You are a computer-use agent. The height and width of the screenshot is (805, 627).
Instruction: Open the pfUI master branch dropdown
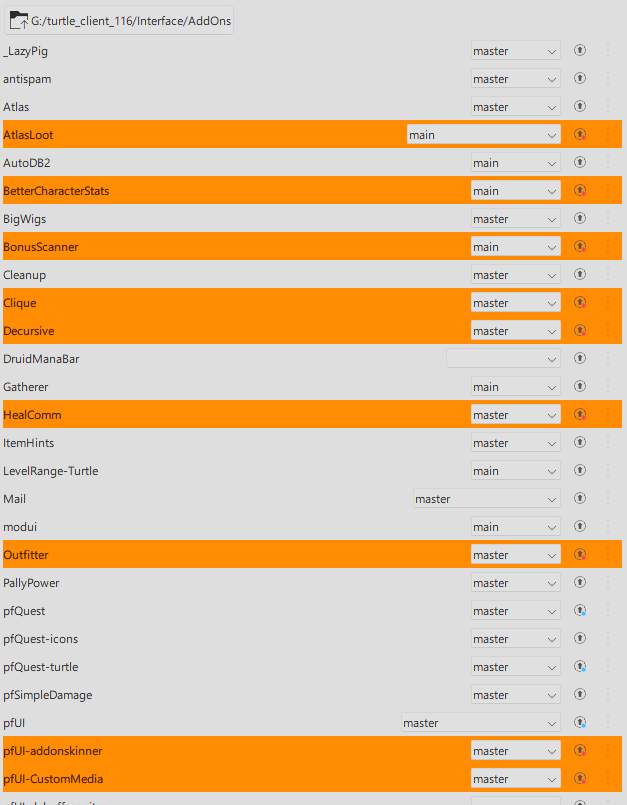pyautogui.click(x=481, y=723)
